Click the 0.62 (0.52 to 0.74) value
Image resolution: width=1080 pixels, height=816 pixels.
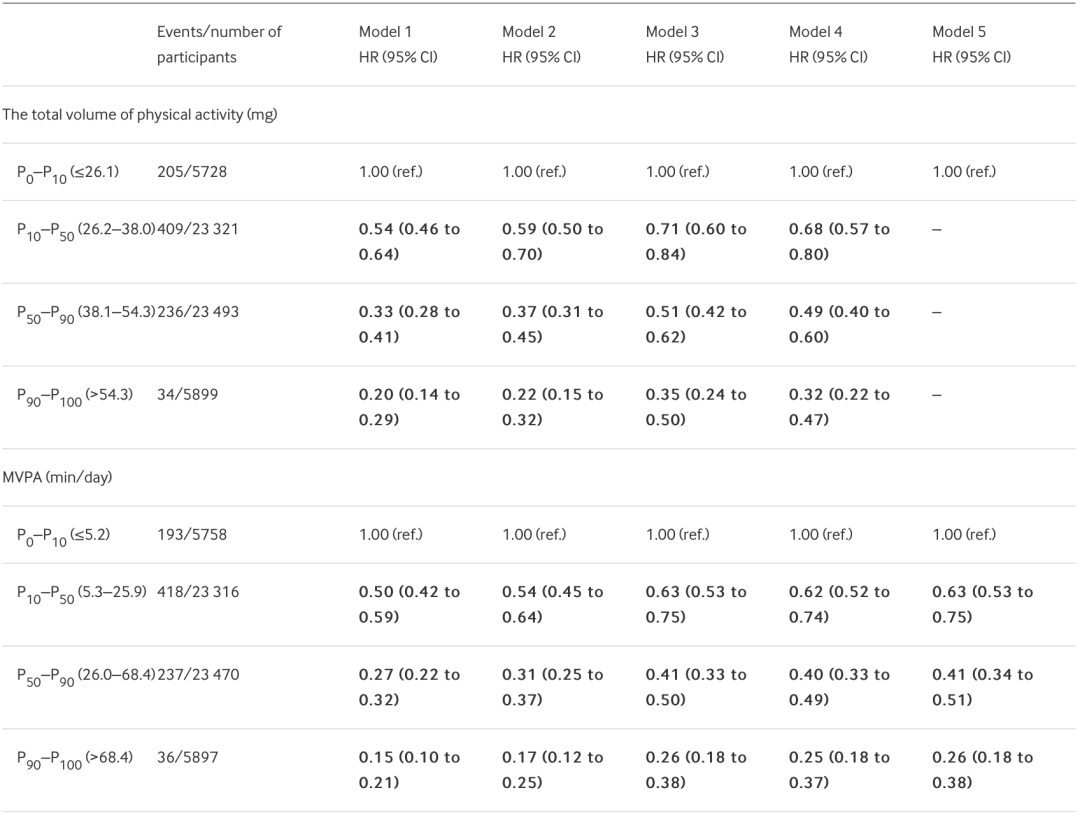839,604
